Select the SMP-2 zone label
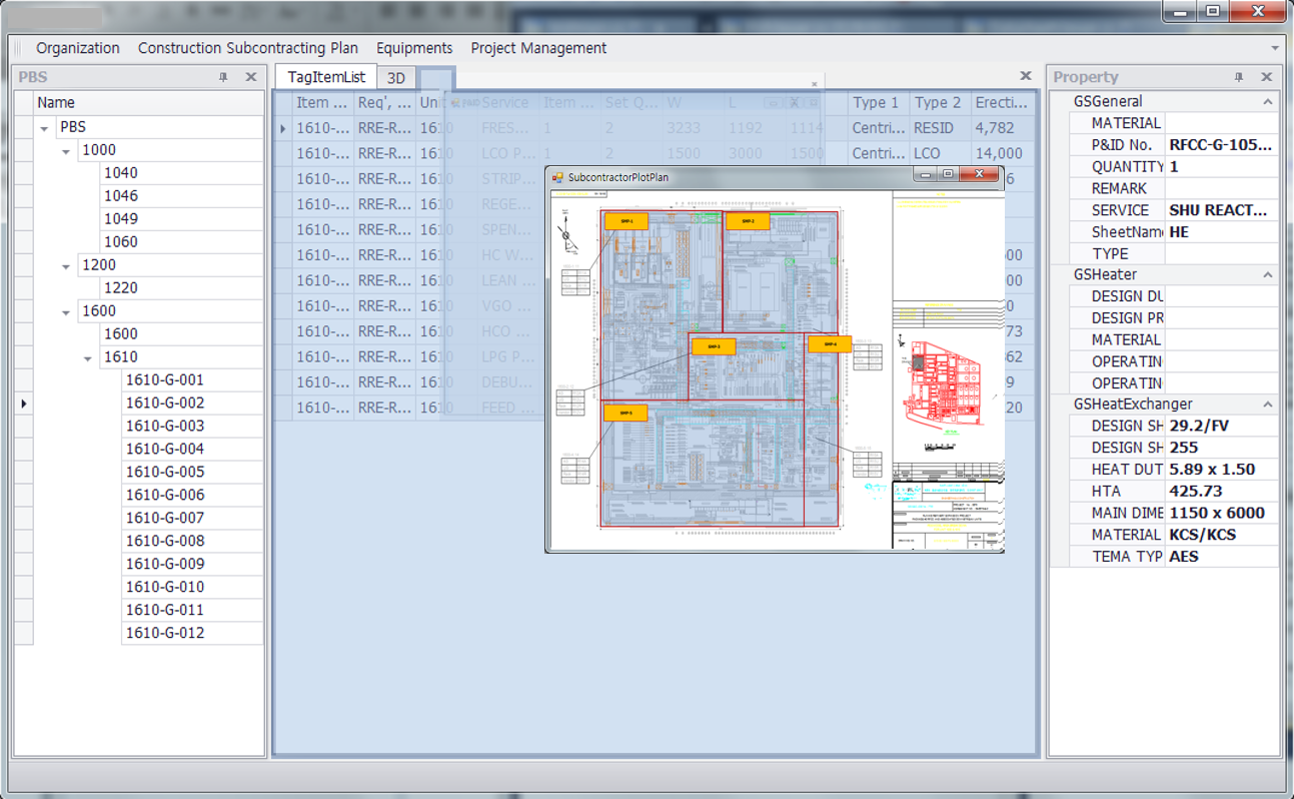Screen dimensions: 1294x799 pyautogui.click(x=747, y=221)
